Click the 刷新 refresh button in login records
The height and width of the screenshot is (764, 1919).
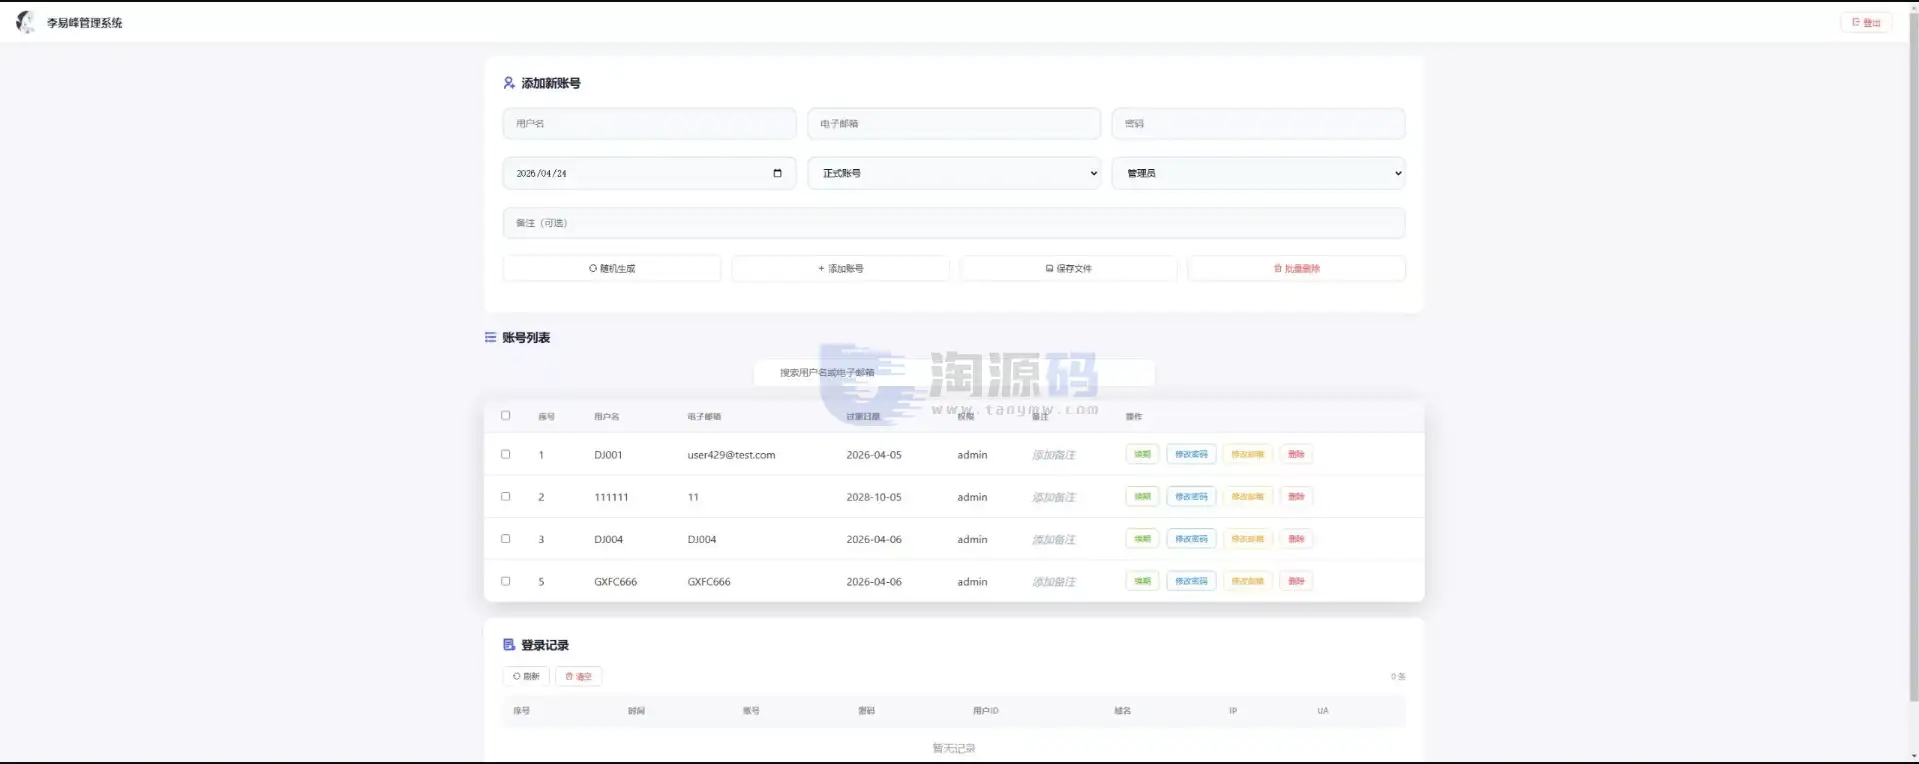coord(526,676)
